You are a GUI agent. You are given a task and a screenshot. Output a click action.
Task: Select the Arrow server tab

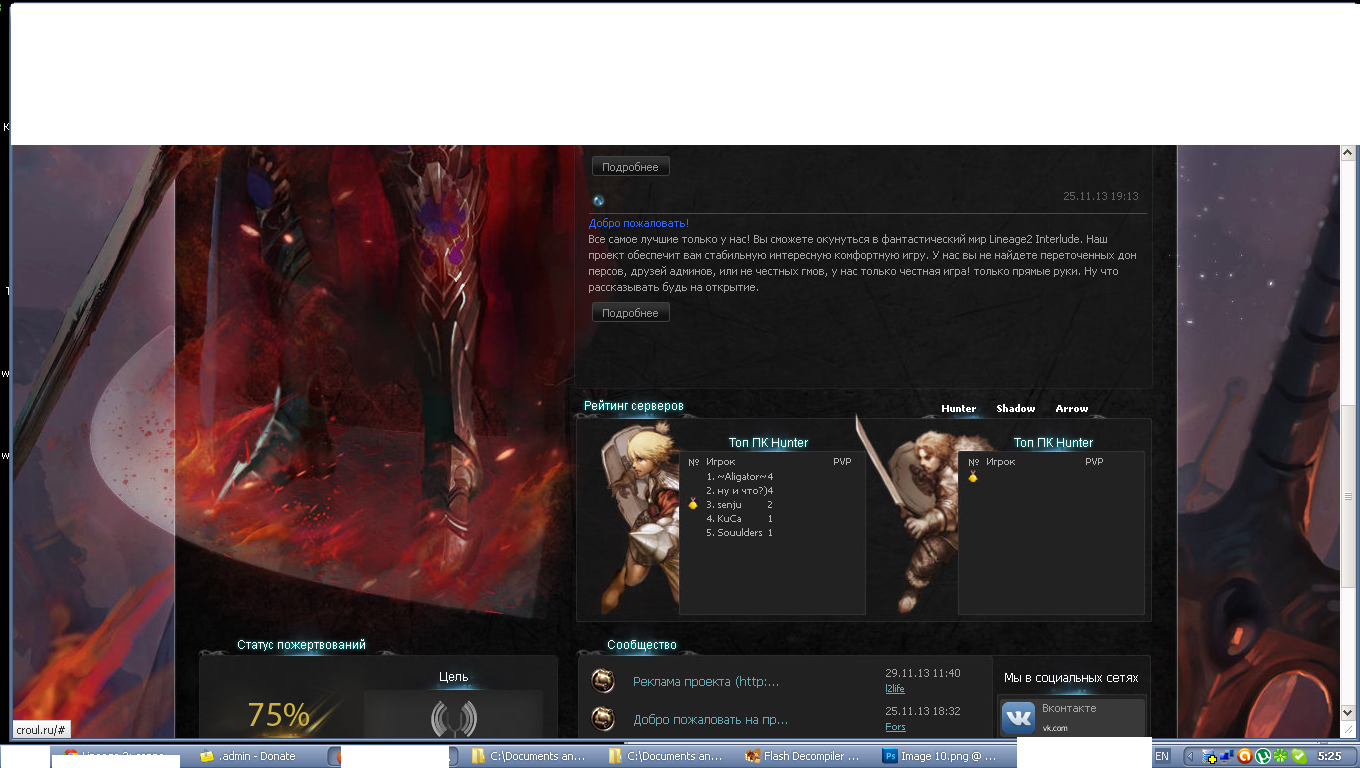1071,408
